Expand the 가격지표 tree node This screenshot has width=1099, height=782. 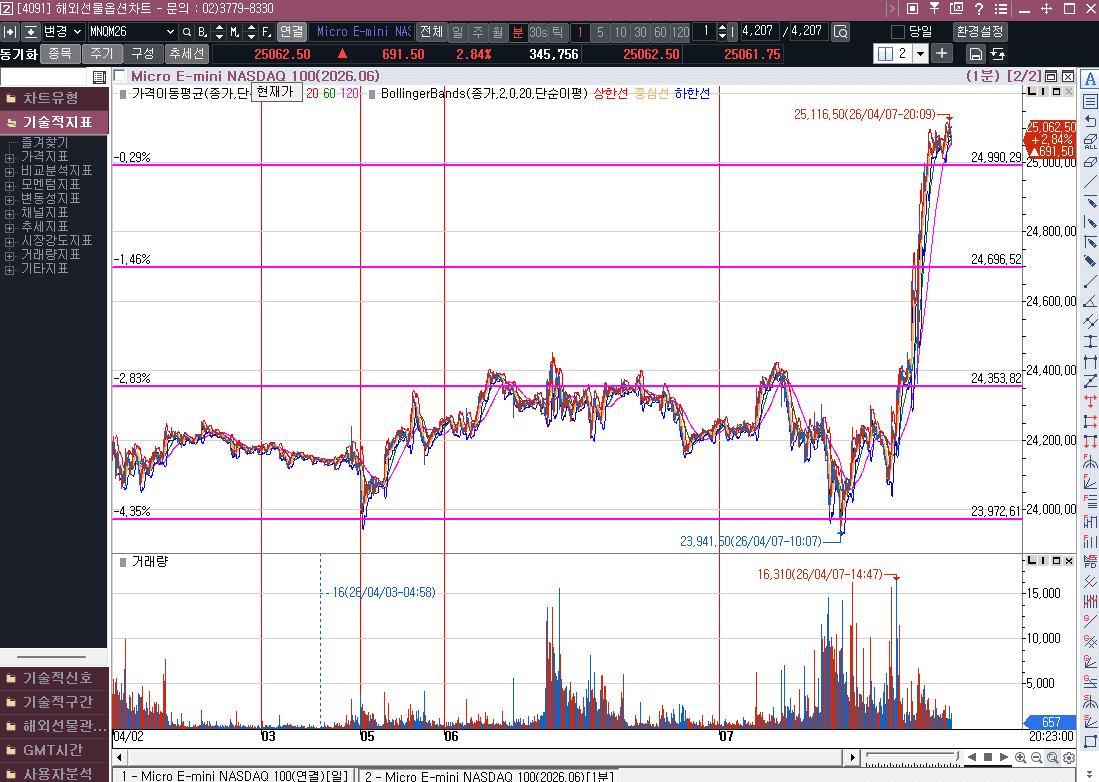10,157
